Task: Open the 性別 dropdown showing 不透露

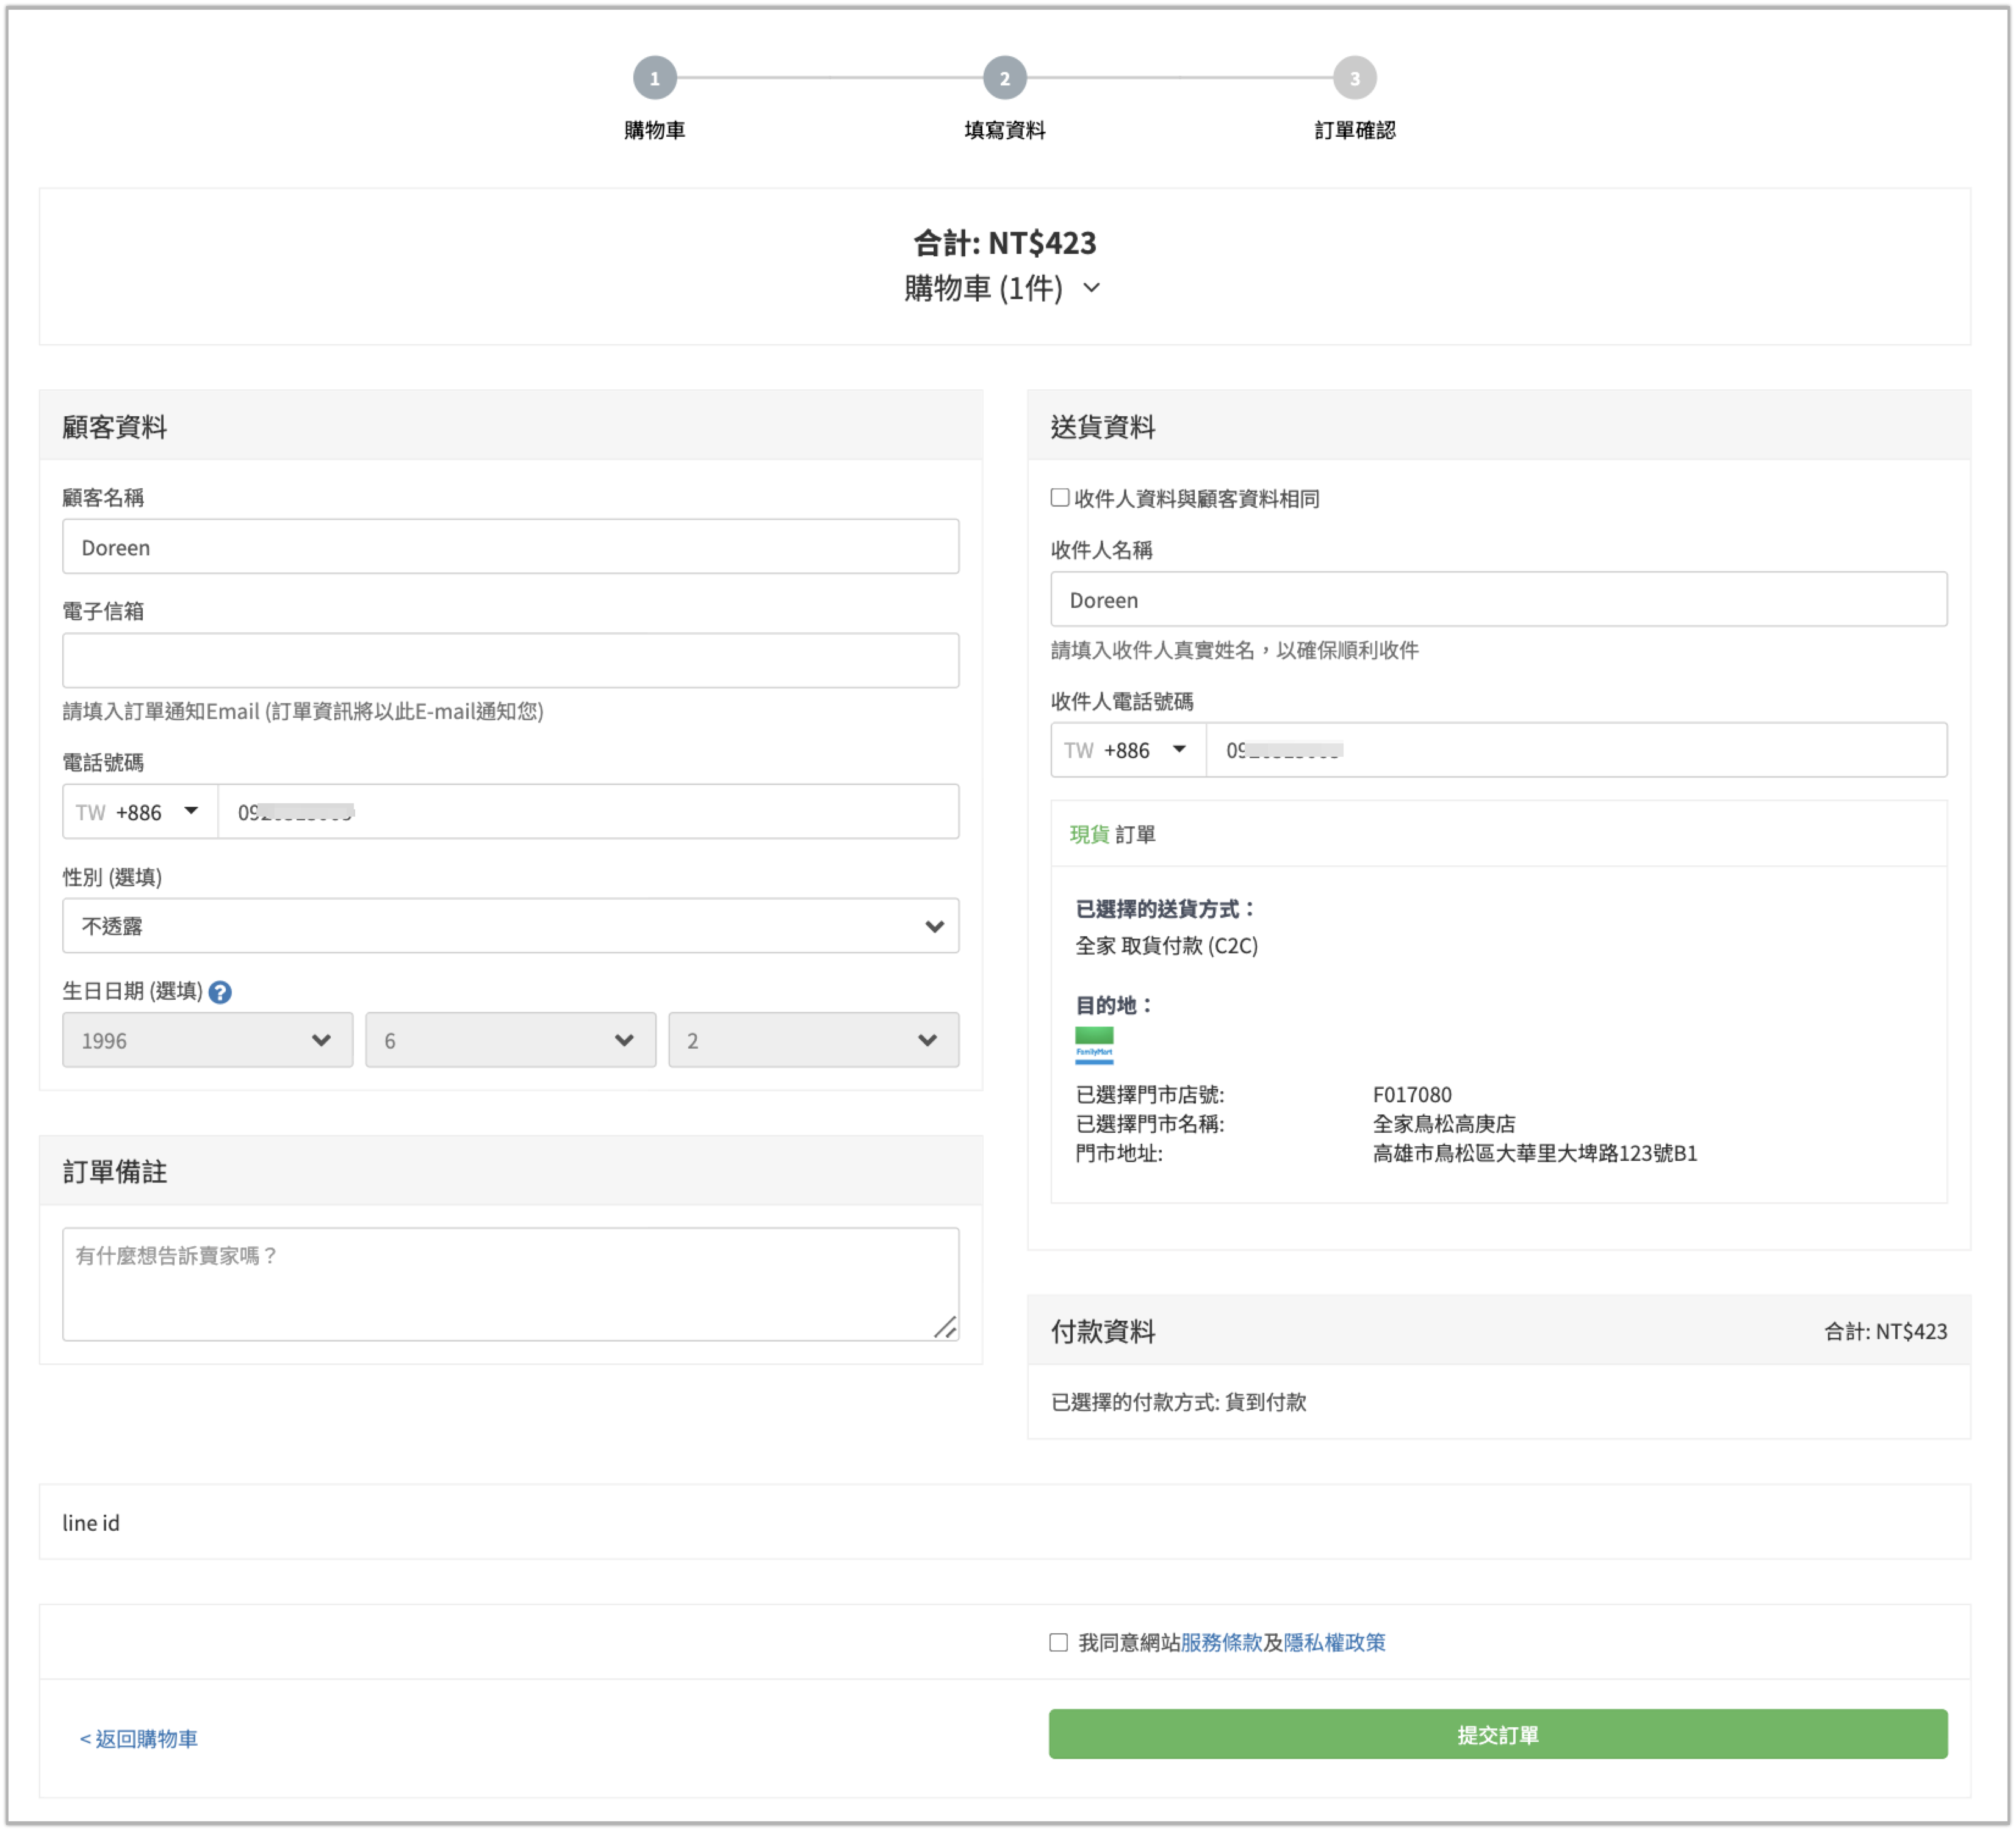Action: 511,926
